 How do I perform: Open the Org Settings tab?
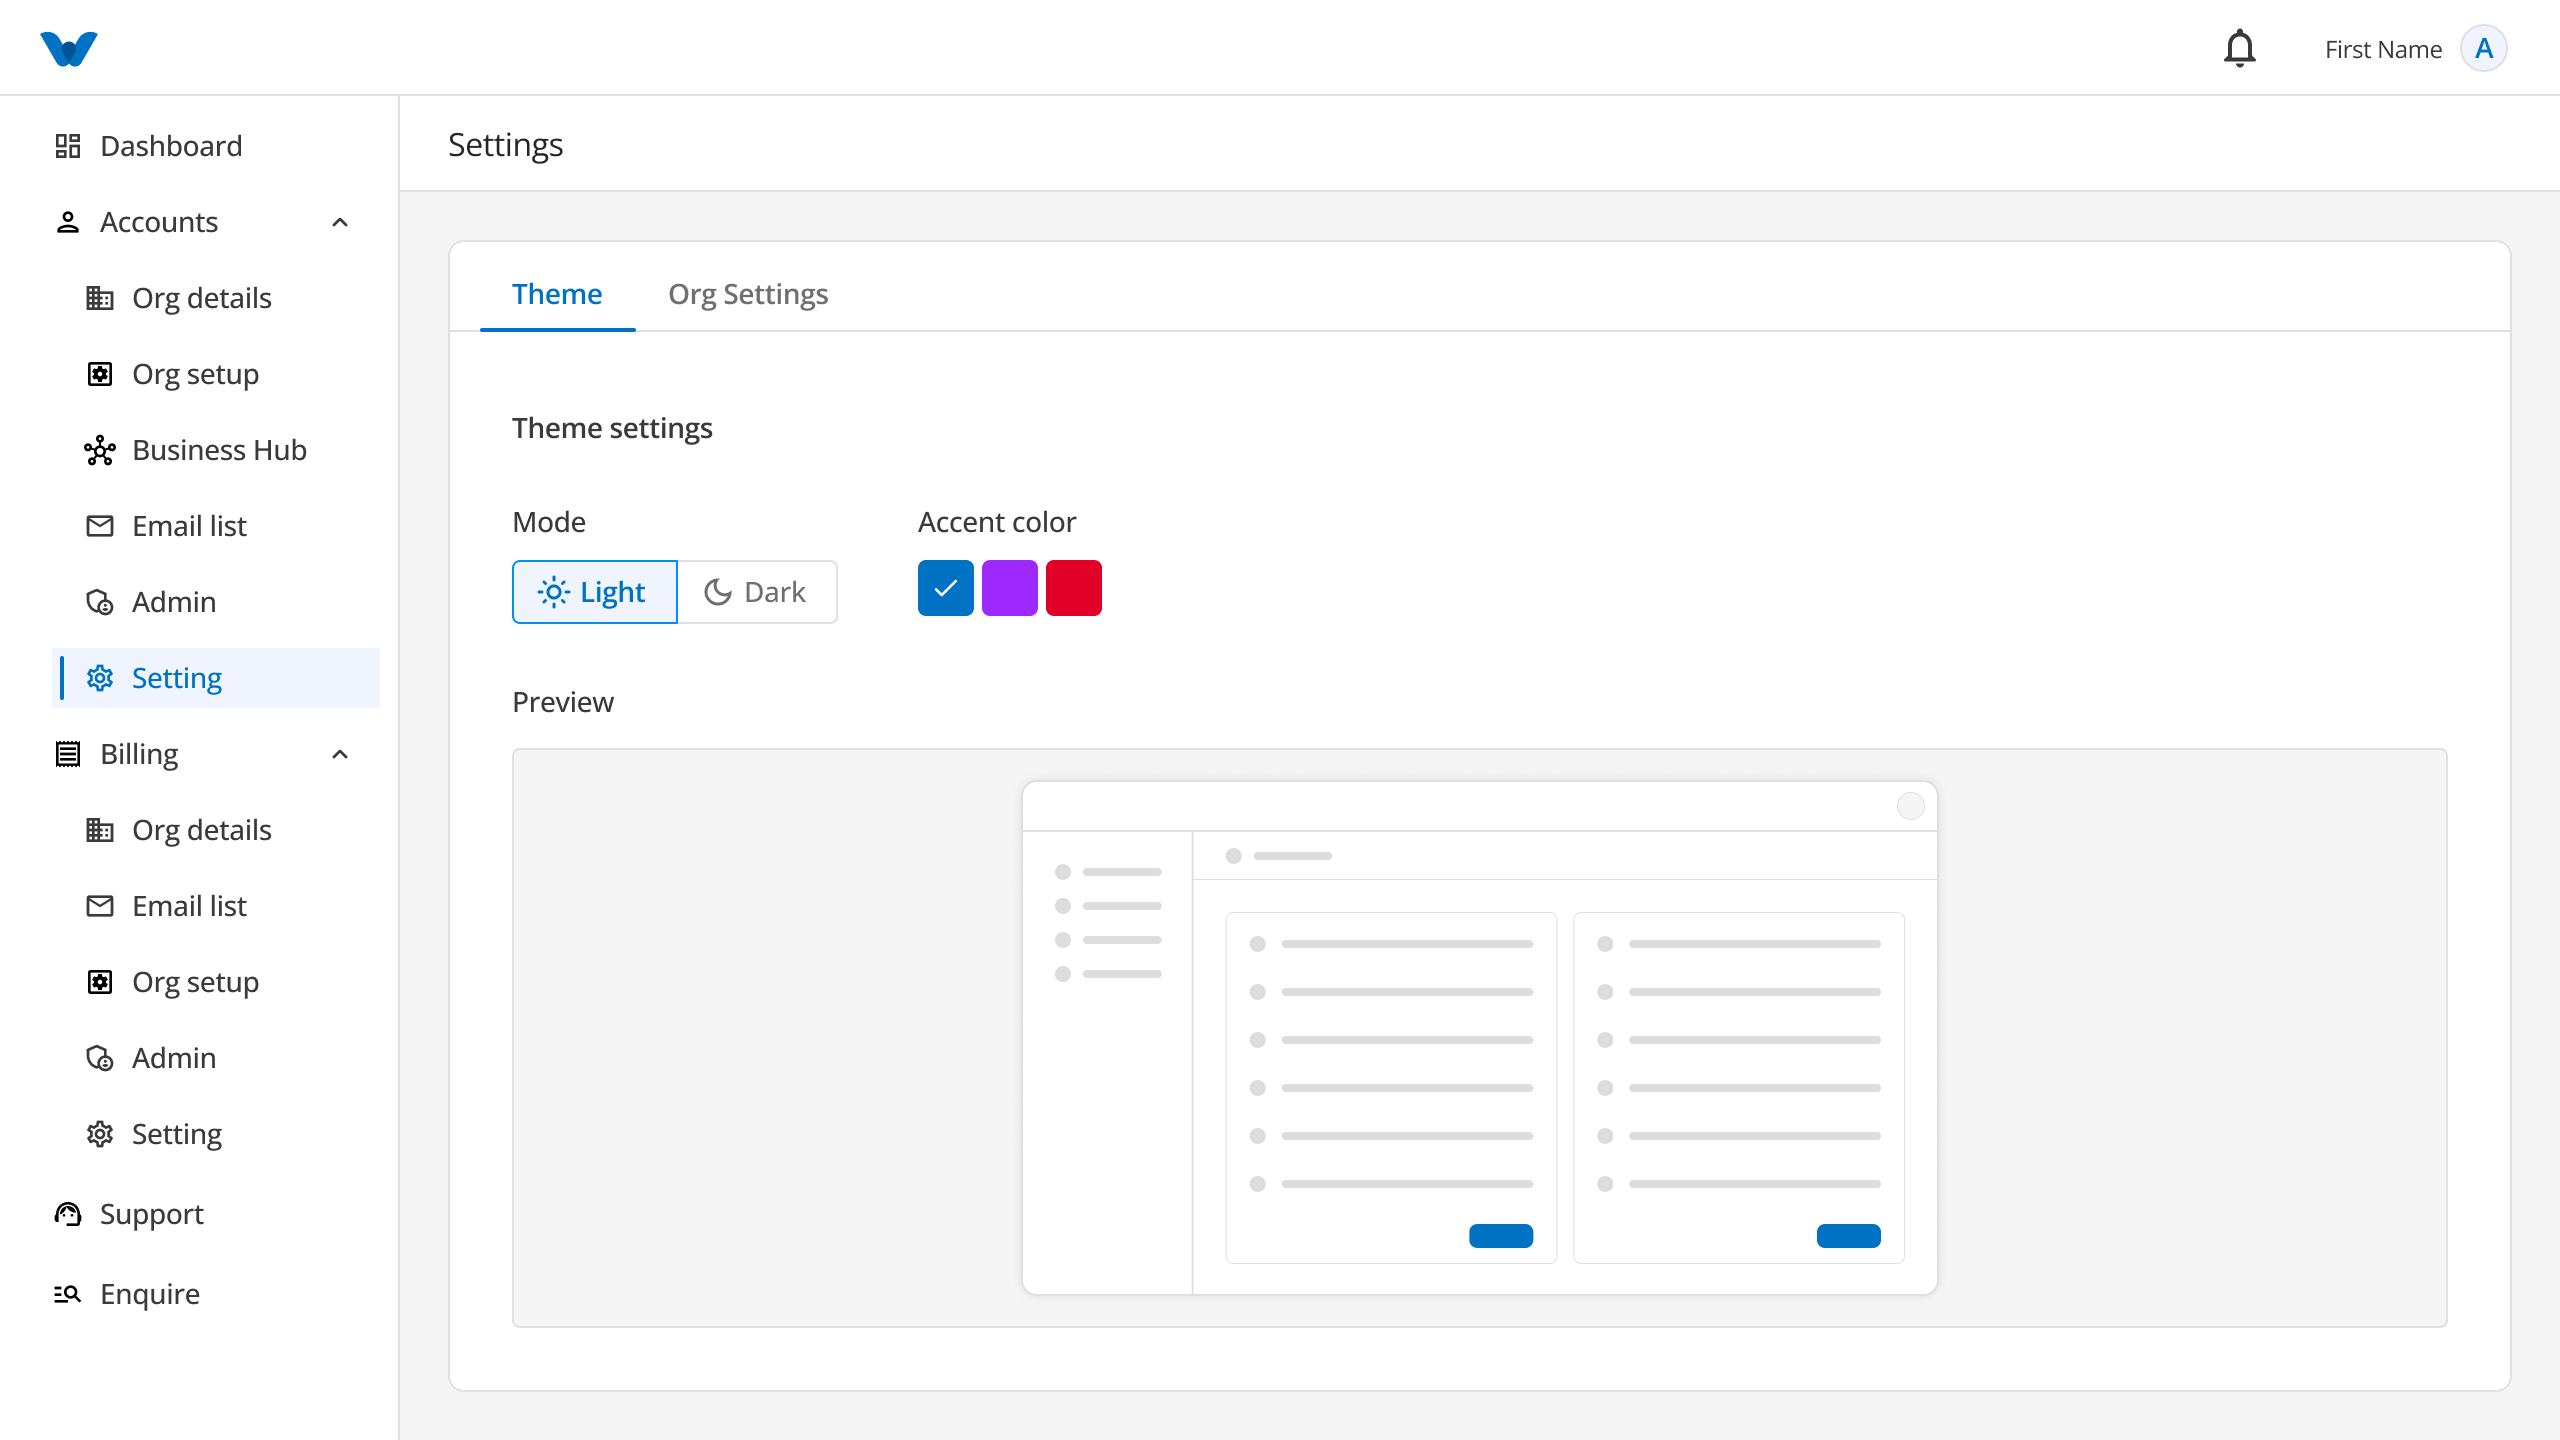748,294
